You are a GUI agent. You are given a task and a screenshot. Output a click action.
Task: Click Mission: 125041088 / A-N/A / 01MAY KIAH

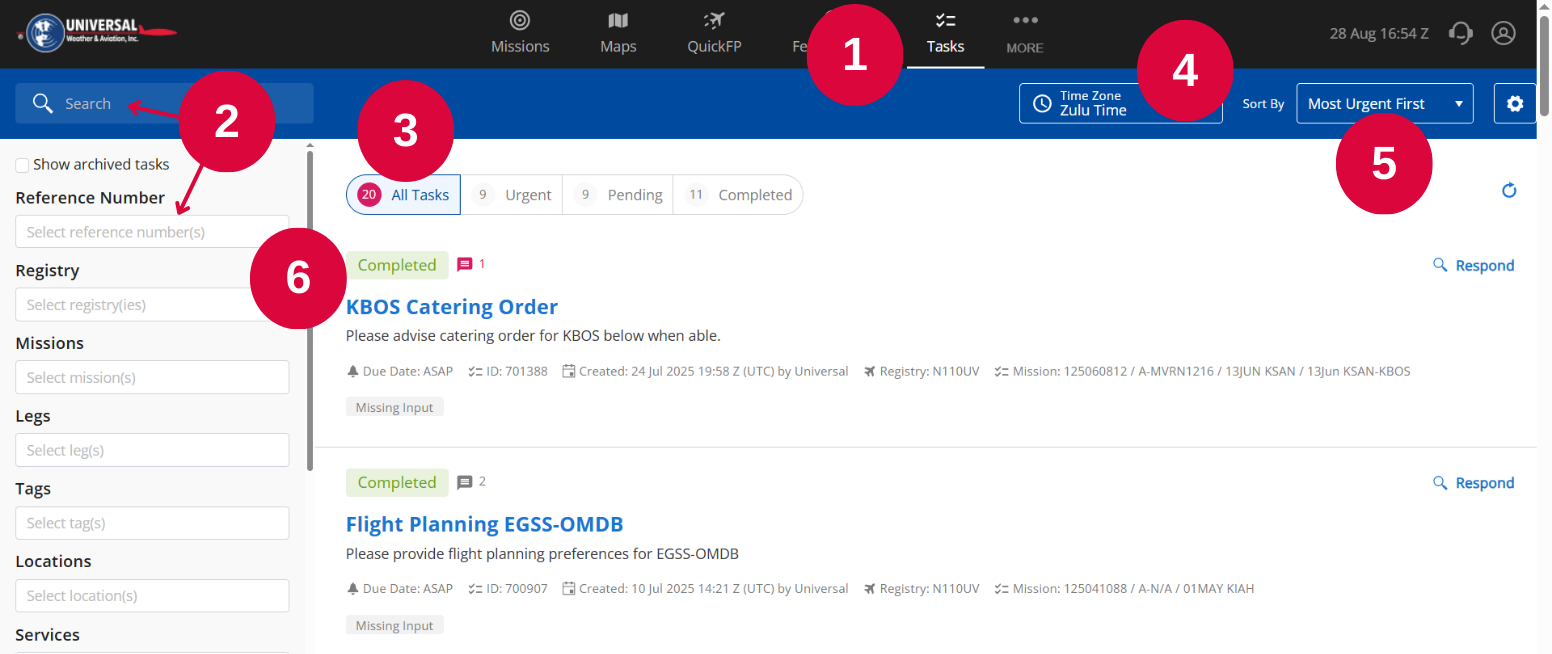[1133, 589]
